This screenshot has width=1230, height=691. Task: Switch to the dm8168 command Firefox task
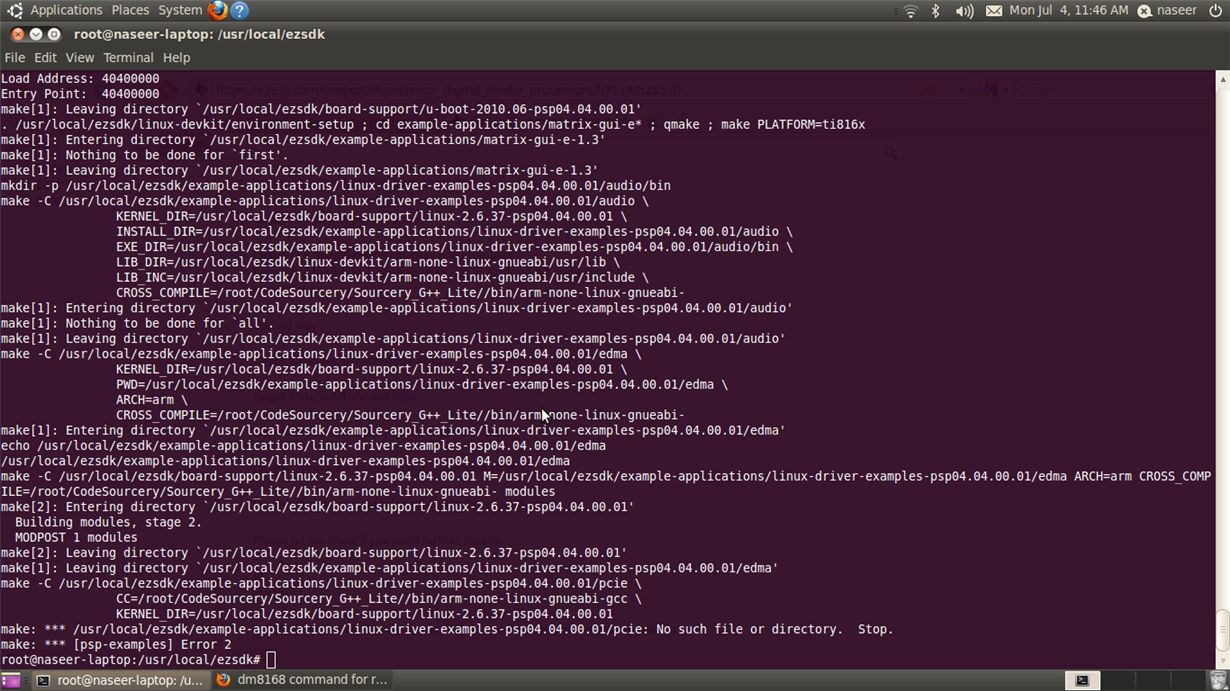(x=300, y=680)
